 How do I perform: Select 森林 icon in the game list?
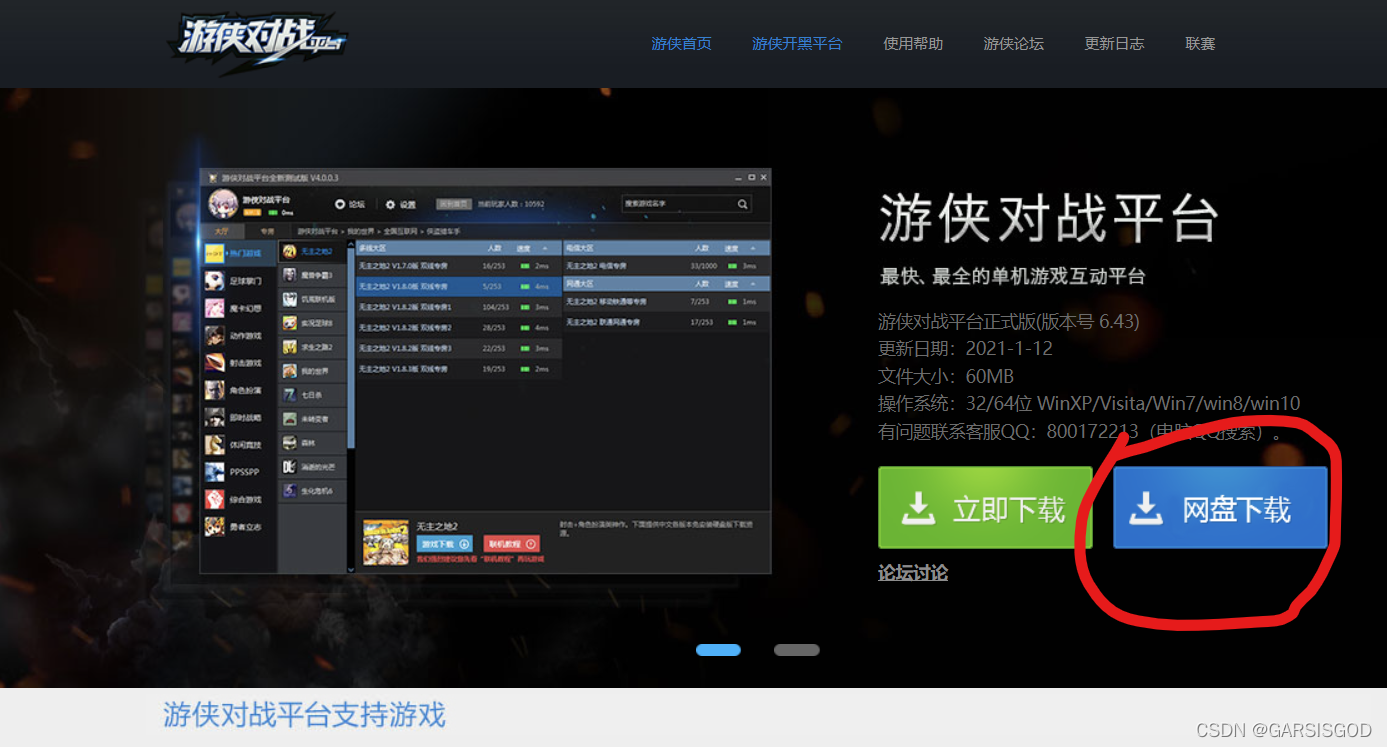click(290, 443)
